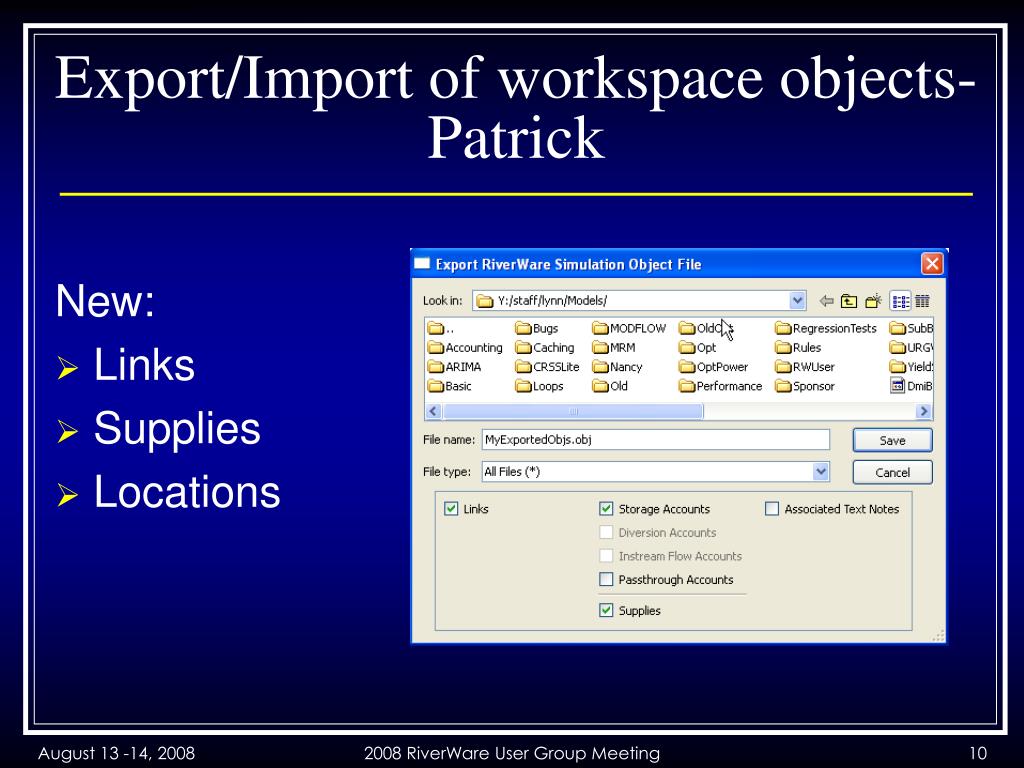Expand the File type dropdown
1024x768 pixels.
(x=821, y=472)
